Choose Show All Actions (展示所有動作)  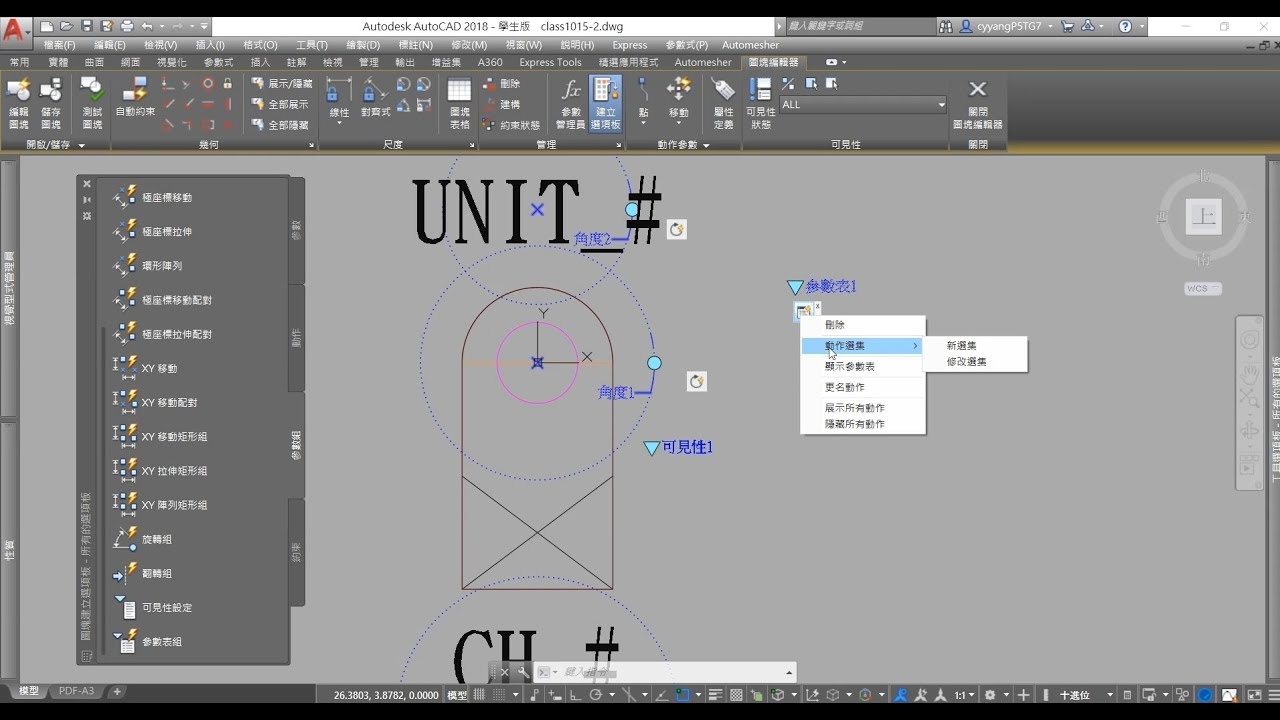pyautogui.click(x=863, y=408)
